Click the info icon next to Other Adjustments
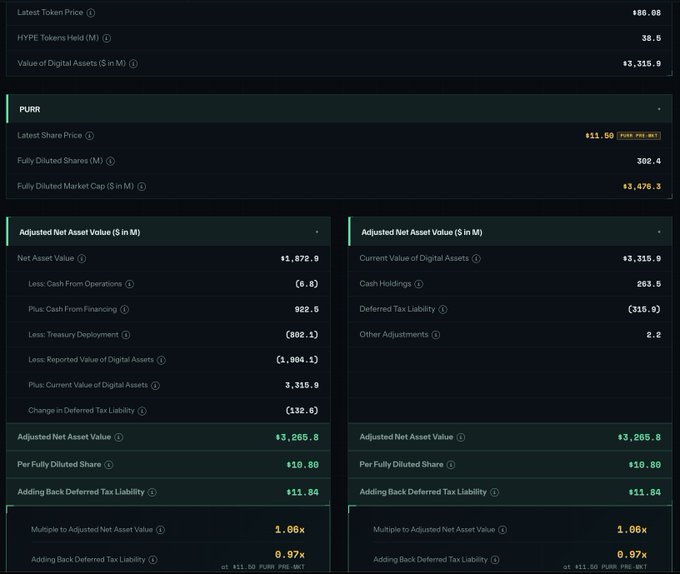This screenshot has height=574, width=680. 436,335
